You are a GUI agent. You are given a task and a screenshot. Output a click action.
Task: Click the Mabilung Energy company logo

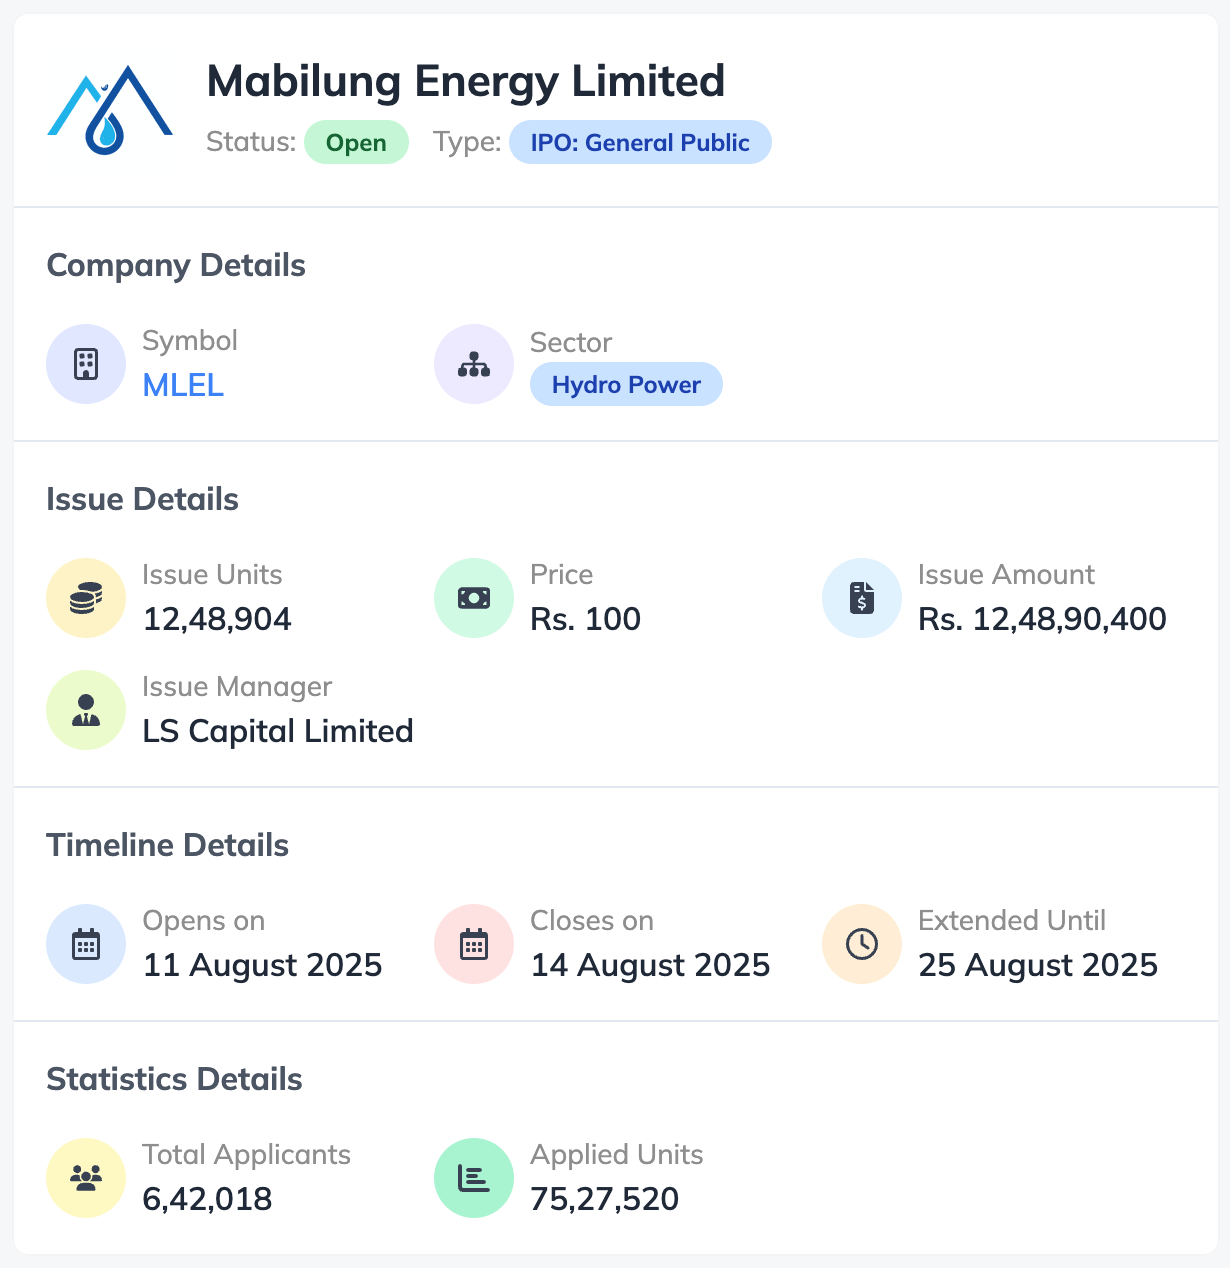pos(110,110)
